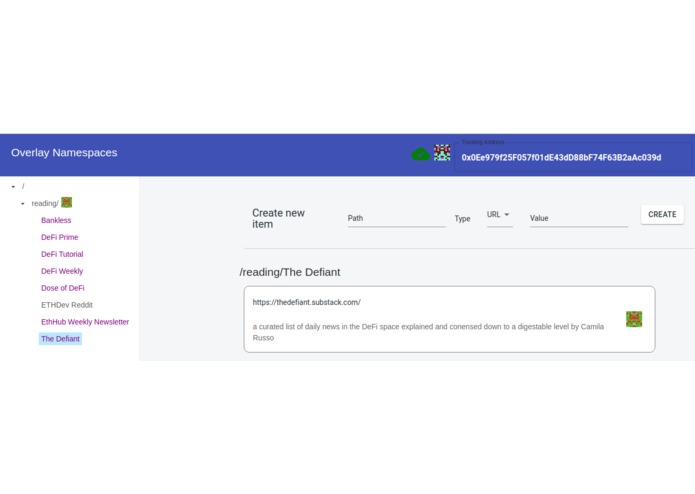Screen dimensions: 695x494
Task: Select the ETHDev Reddit tree item
Action: click(x=66, y=305)
